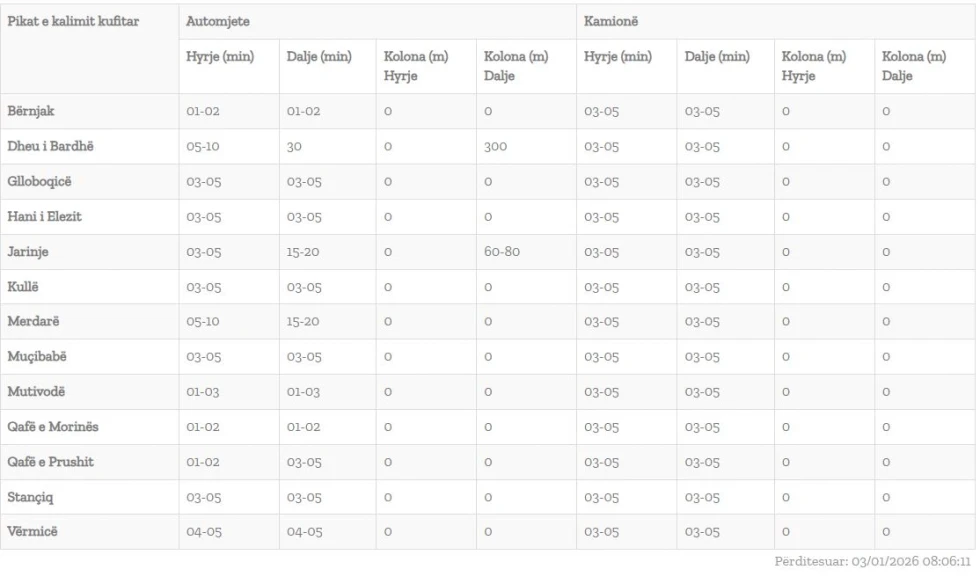This screenshot has width=980, height=584.
Task: Click the Qafë e Prushit row label
Action: click(x=51, y=462)
